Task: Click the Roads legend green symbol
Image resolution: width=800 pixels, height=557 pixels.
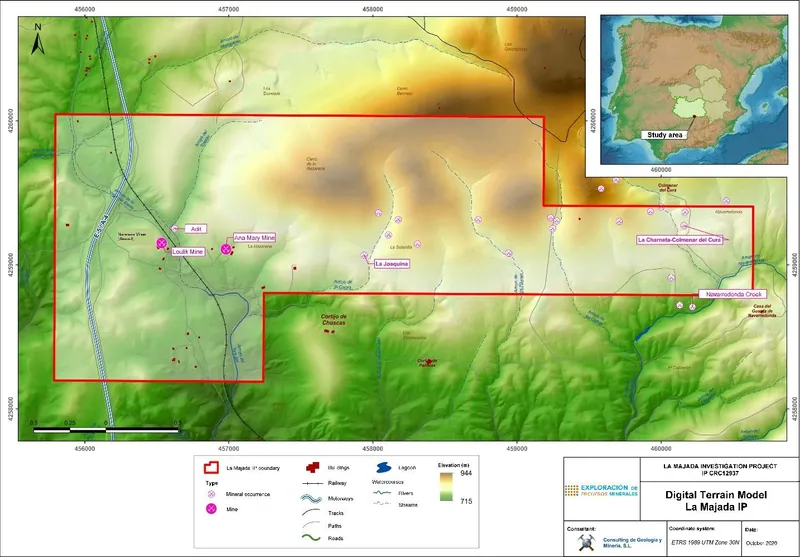Action: 311,538
